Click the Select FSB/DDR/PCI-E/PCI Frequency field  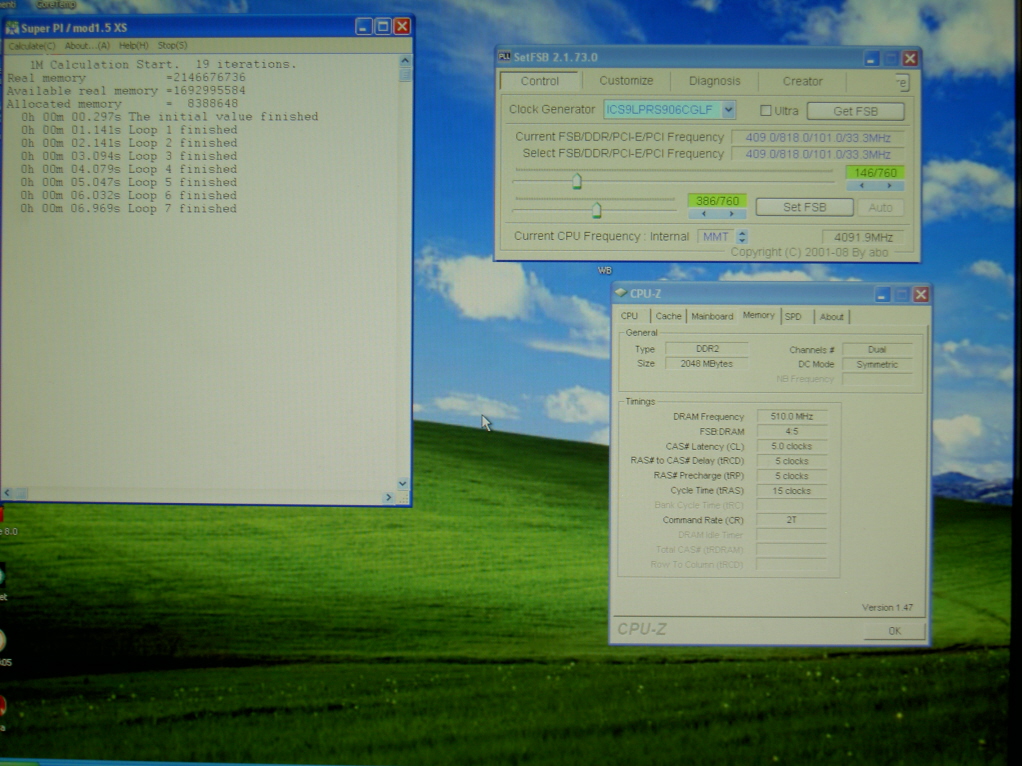pos(817,155)
